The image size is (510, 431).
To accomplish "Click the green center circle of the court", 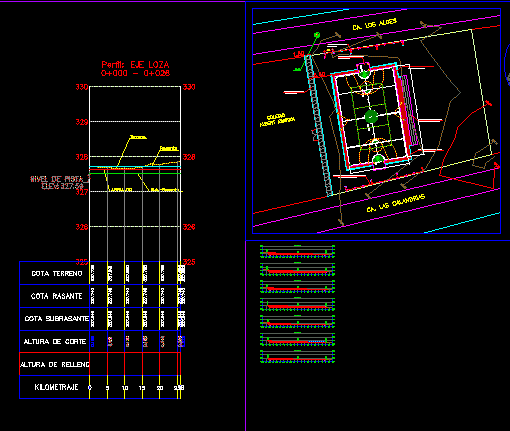I will tap(371, 117).
